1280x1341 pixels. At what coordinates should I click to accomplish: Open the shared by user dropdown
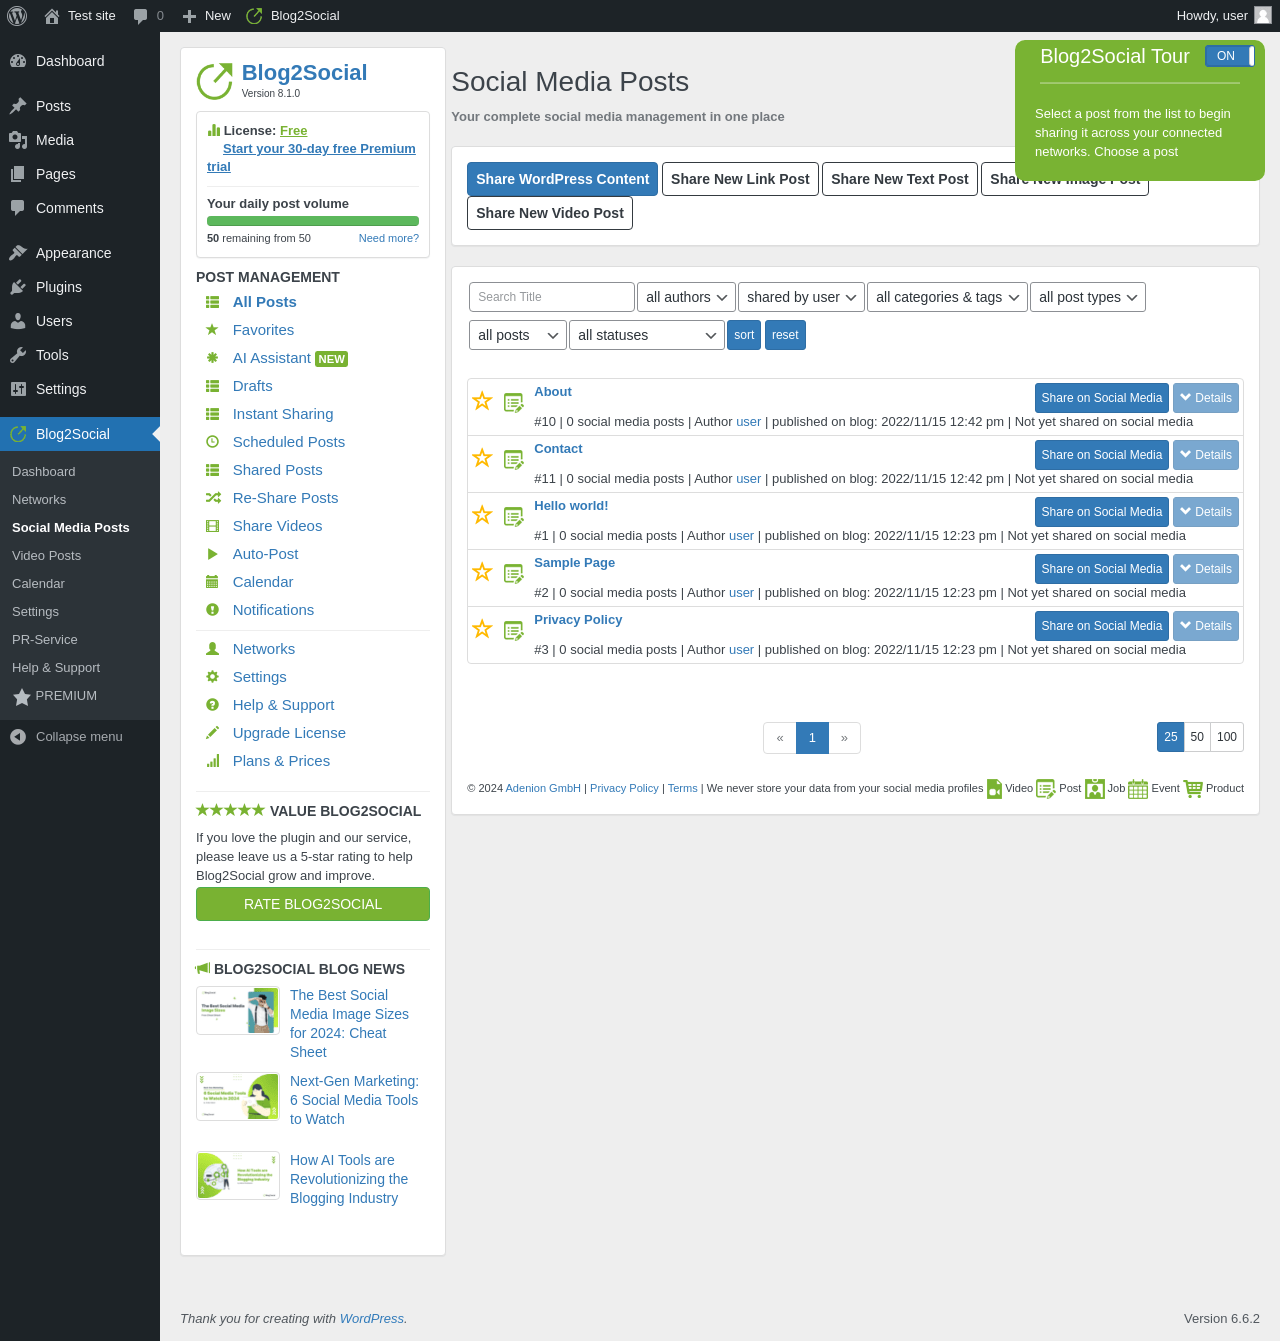(x=801, y=297)
